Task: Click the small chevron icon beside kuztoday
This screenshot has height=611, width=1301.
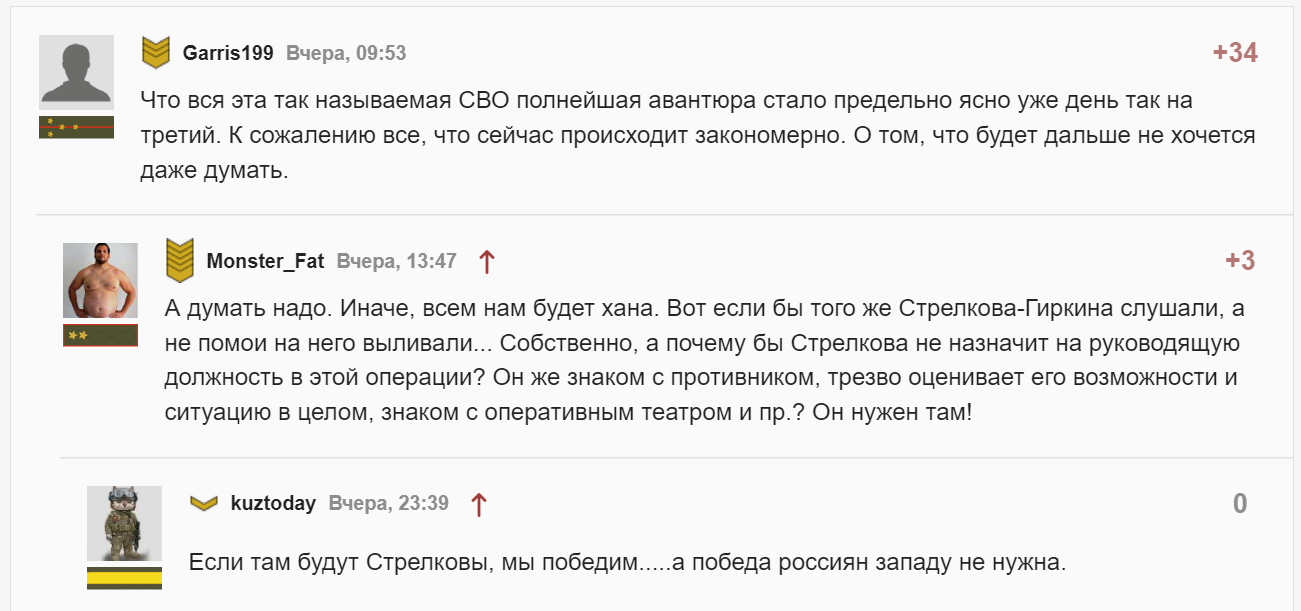Action: [204, 503]
